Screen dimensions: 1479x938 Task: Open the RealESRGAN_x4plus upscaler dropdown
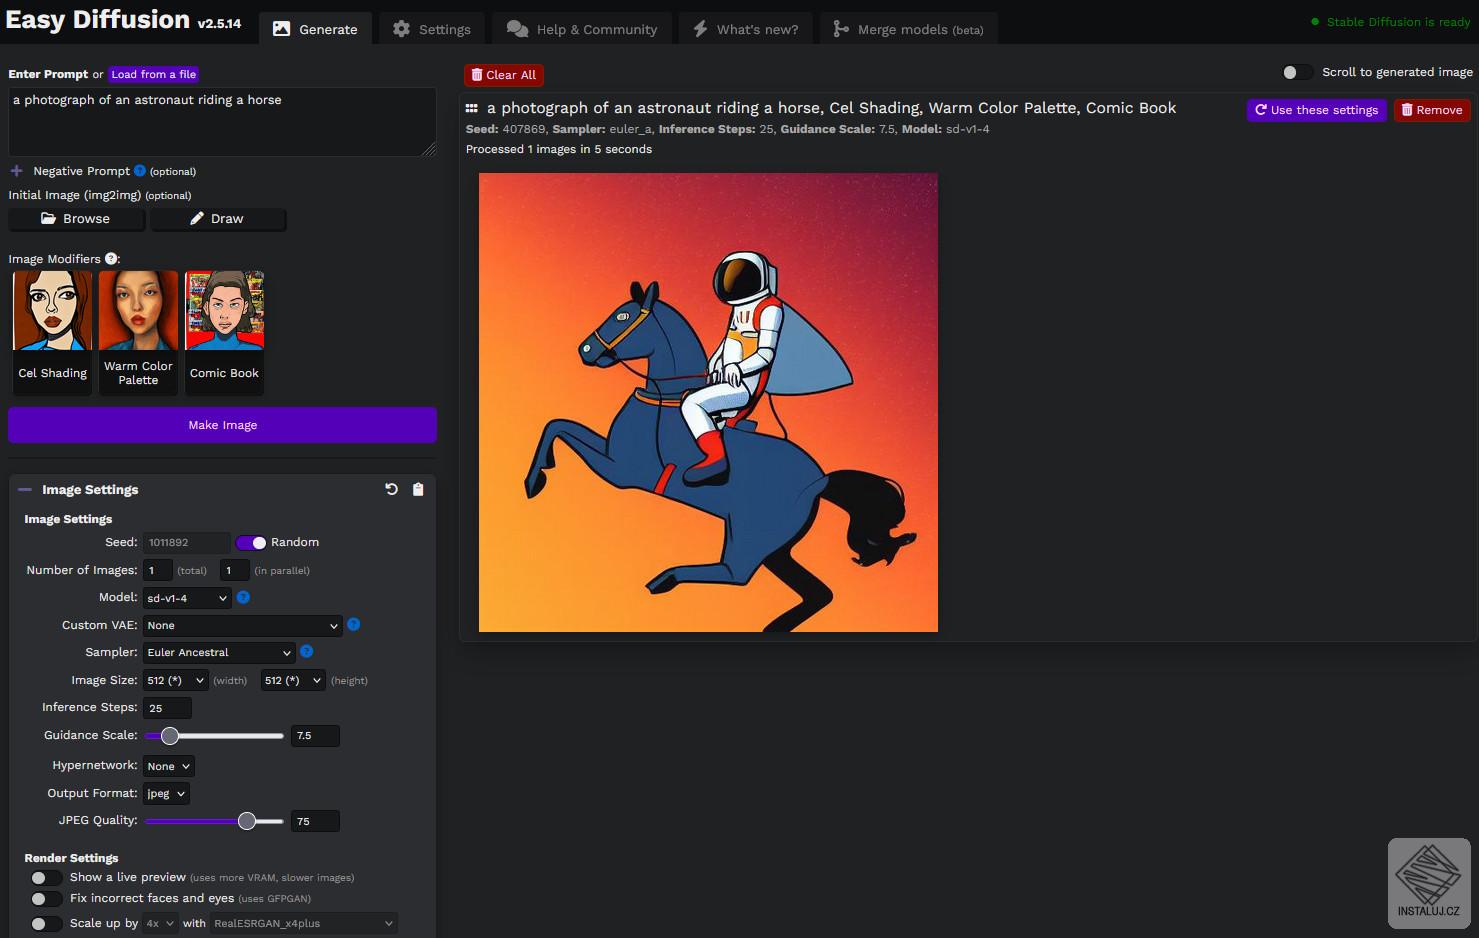304,924
